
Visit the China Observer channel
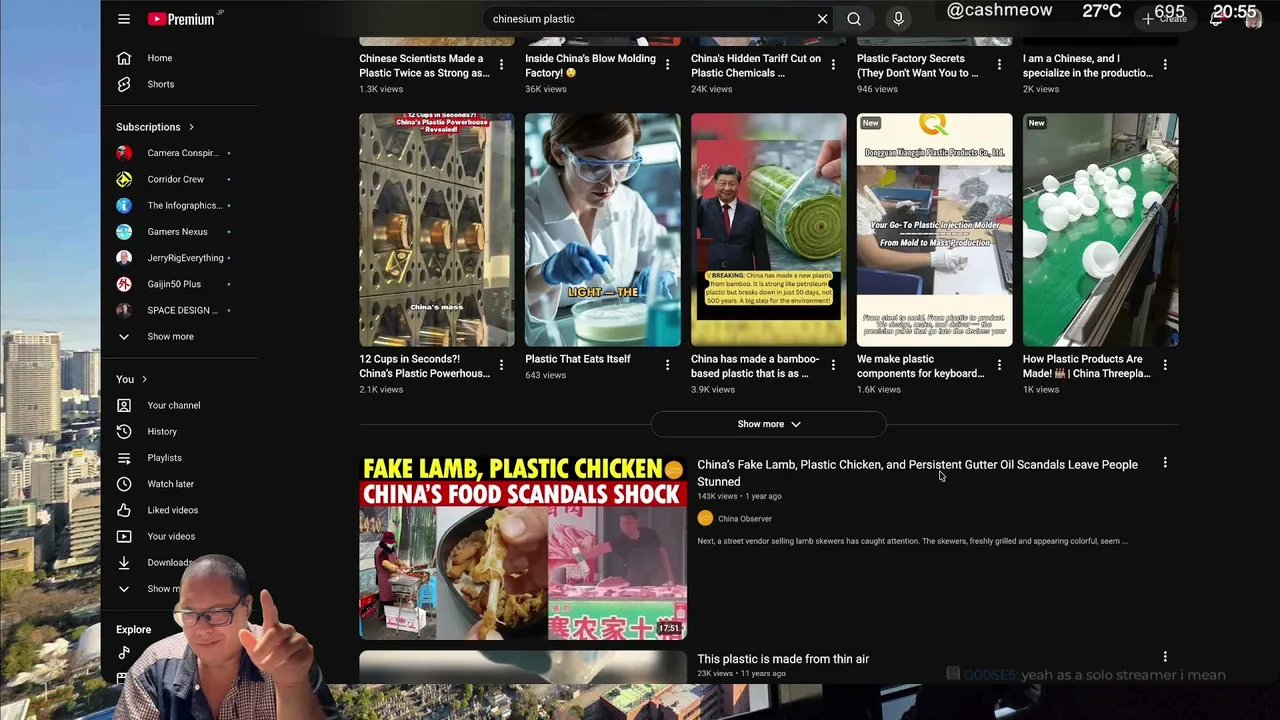(x=745, y=518)
